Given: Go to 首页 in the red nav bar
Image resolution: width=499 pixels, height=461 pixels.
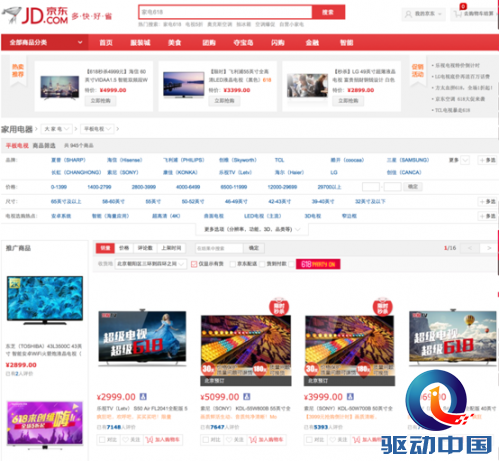Looking at the screenshot, I should (x=106, y=43).
